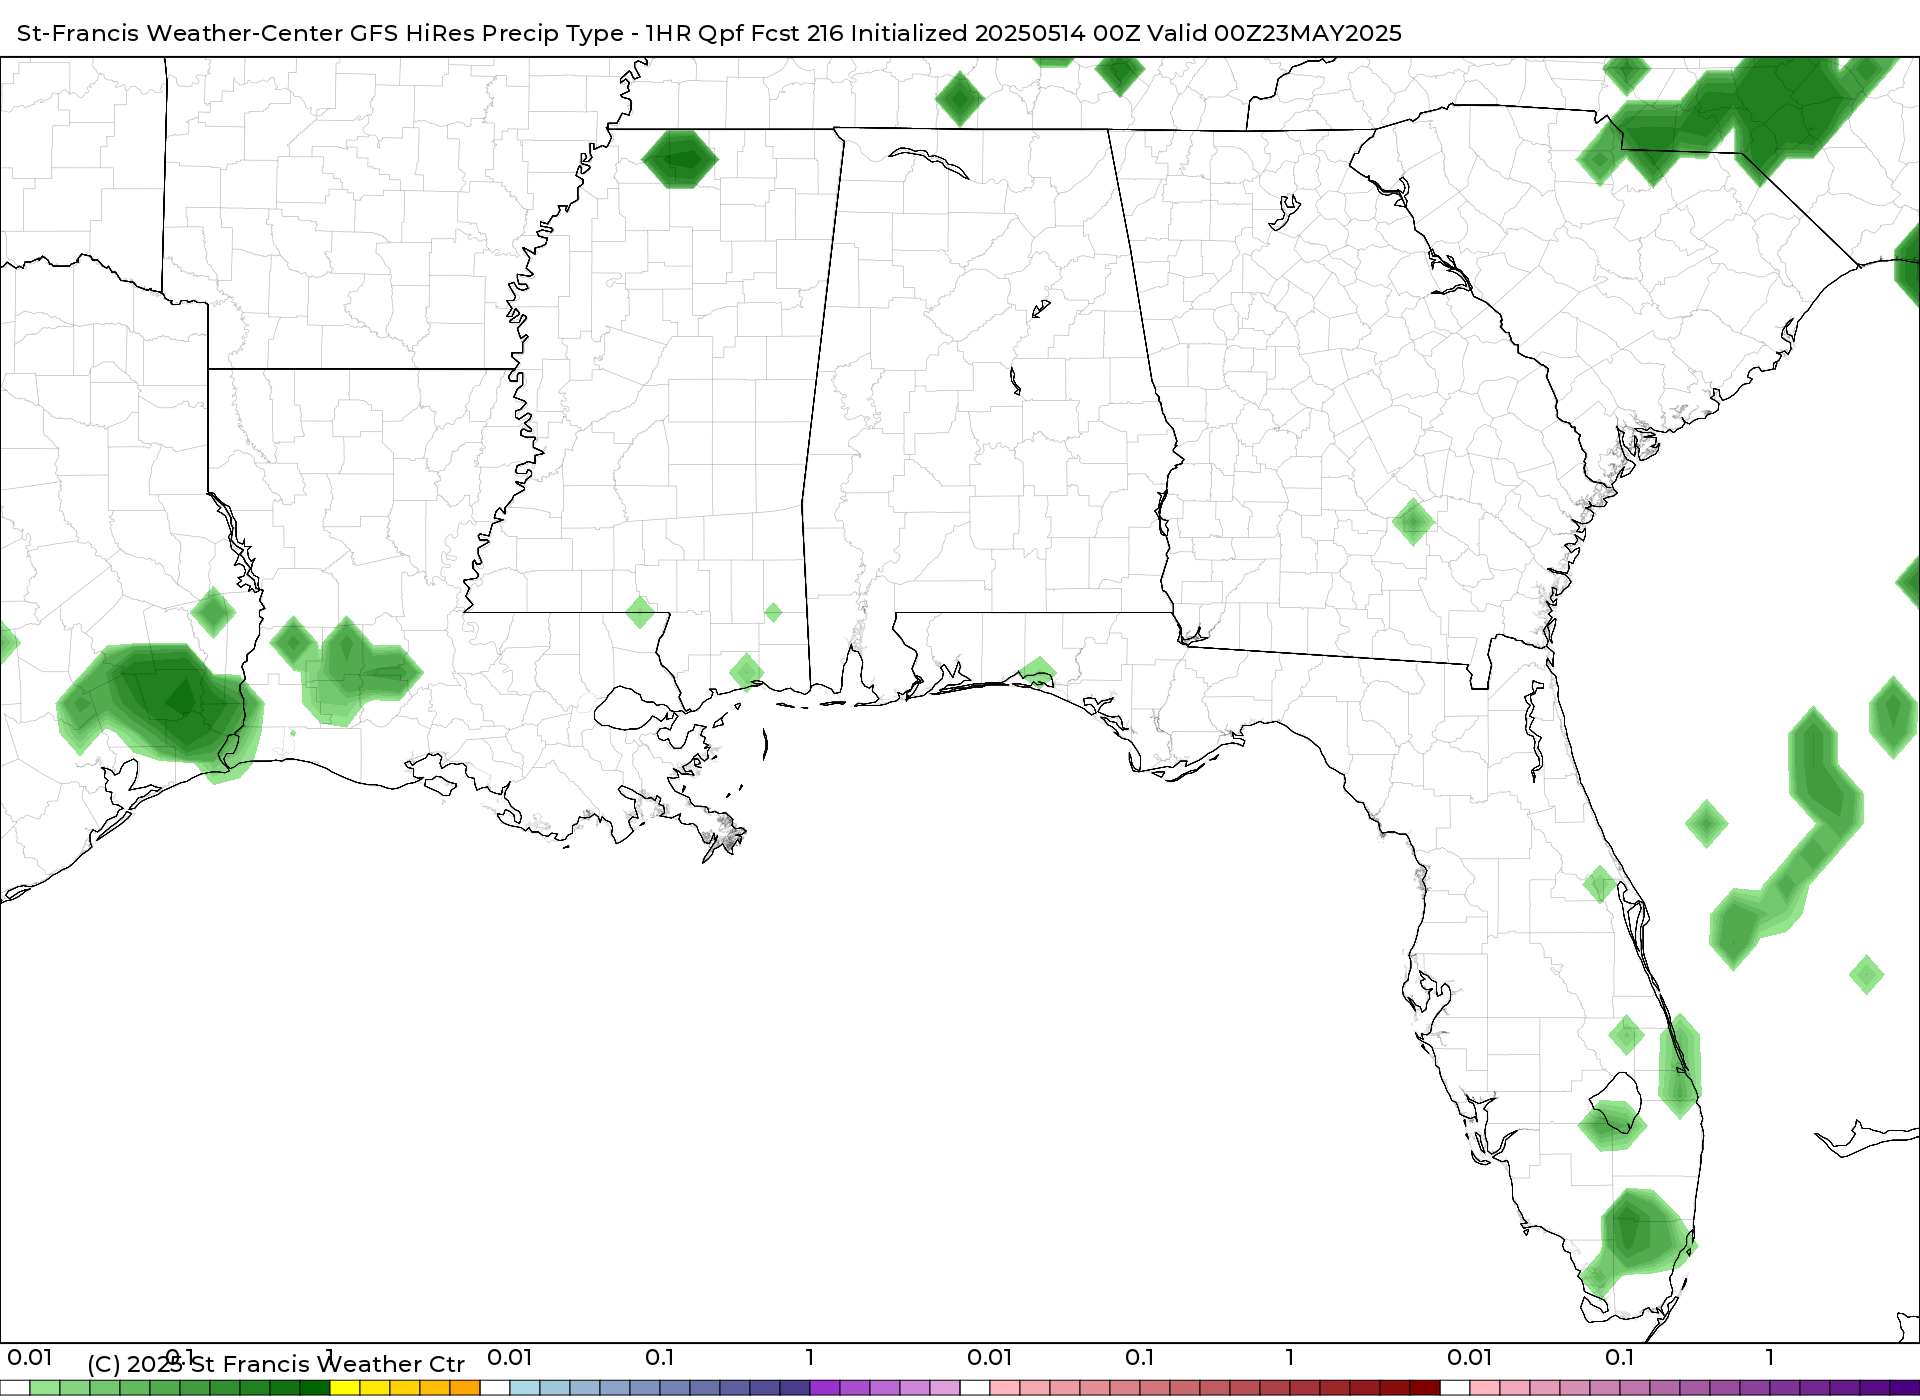The width and height of the screenshot is (1920, 1400).
Task: Click the "0.1" label above the blue scale
Action: [660, 1357]
